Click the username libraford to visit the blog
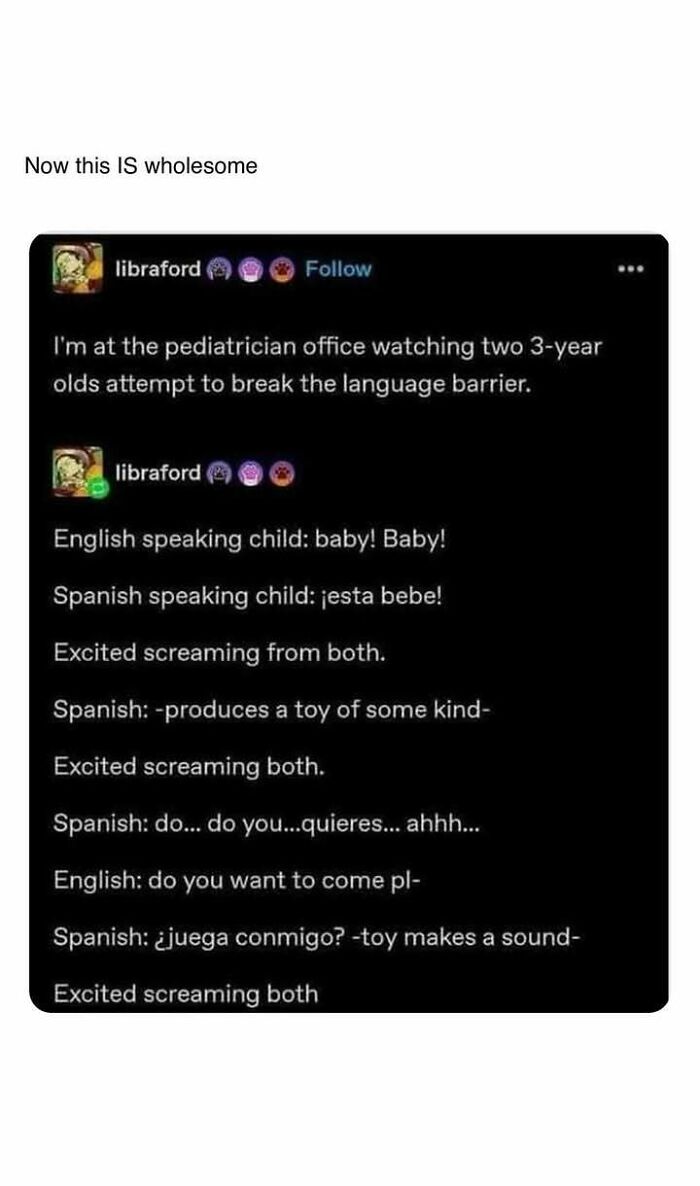700x1186 pixels. [x=158, y=267]
